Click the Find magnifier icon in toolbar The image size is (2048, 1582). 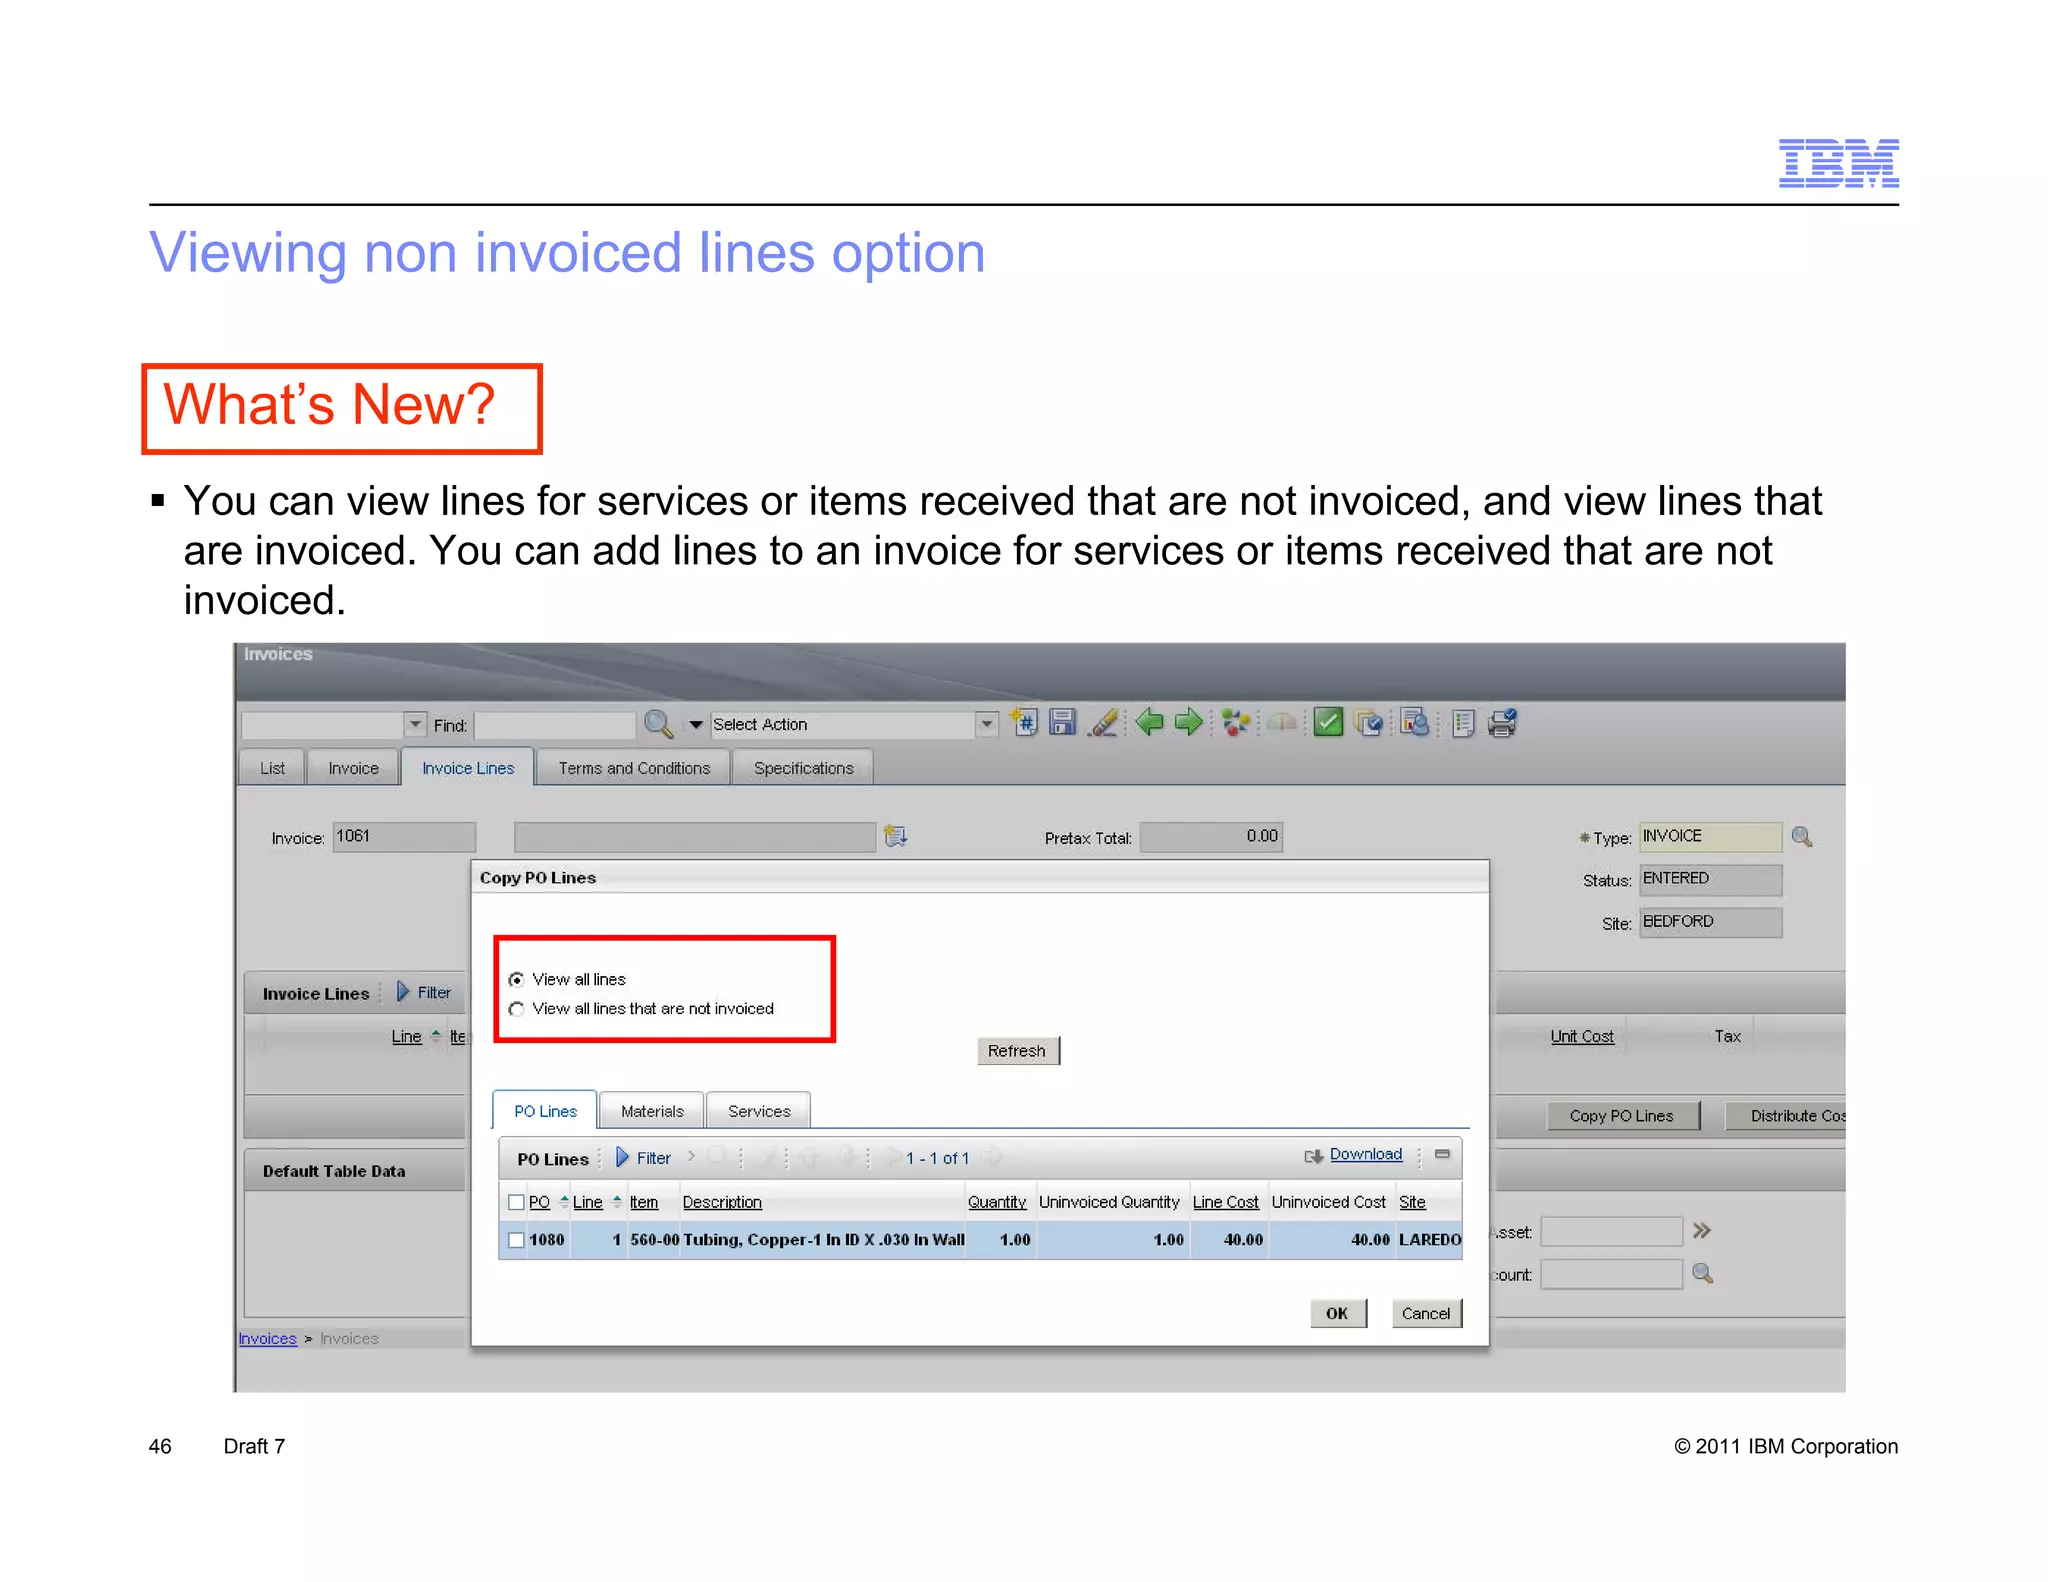click(658, 723)
